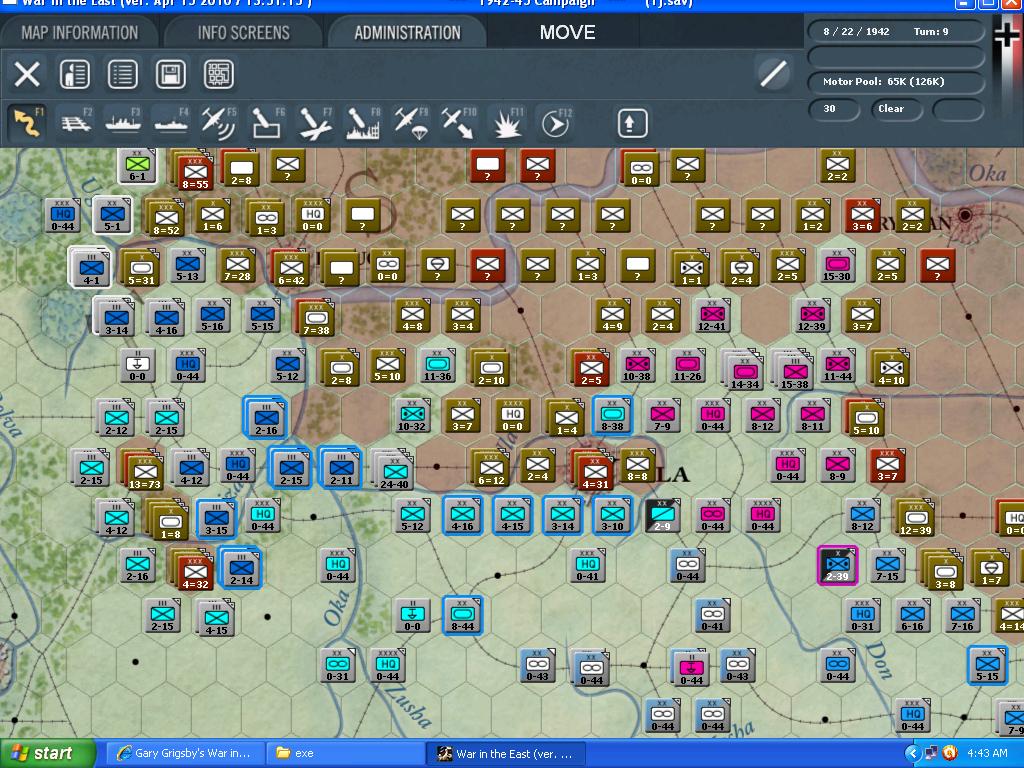Activate F9 air transport parachute mode
This screenshot has height=768, width=1024.
coord(411,123)
